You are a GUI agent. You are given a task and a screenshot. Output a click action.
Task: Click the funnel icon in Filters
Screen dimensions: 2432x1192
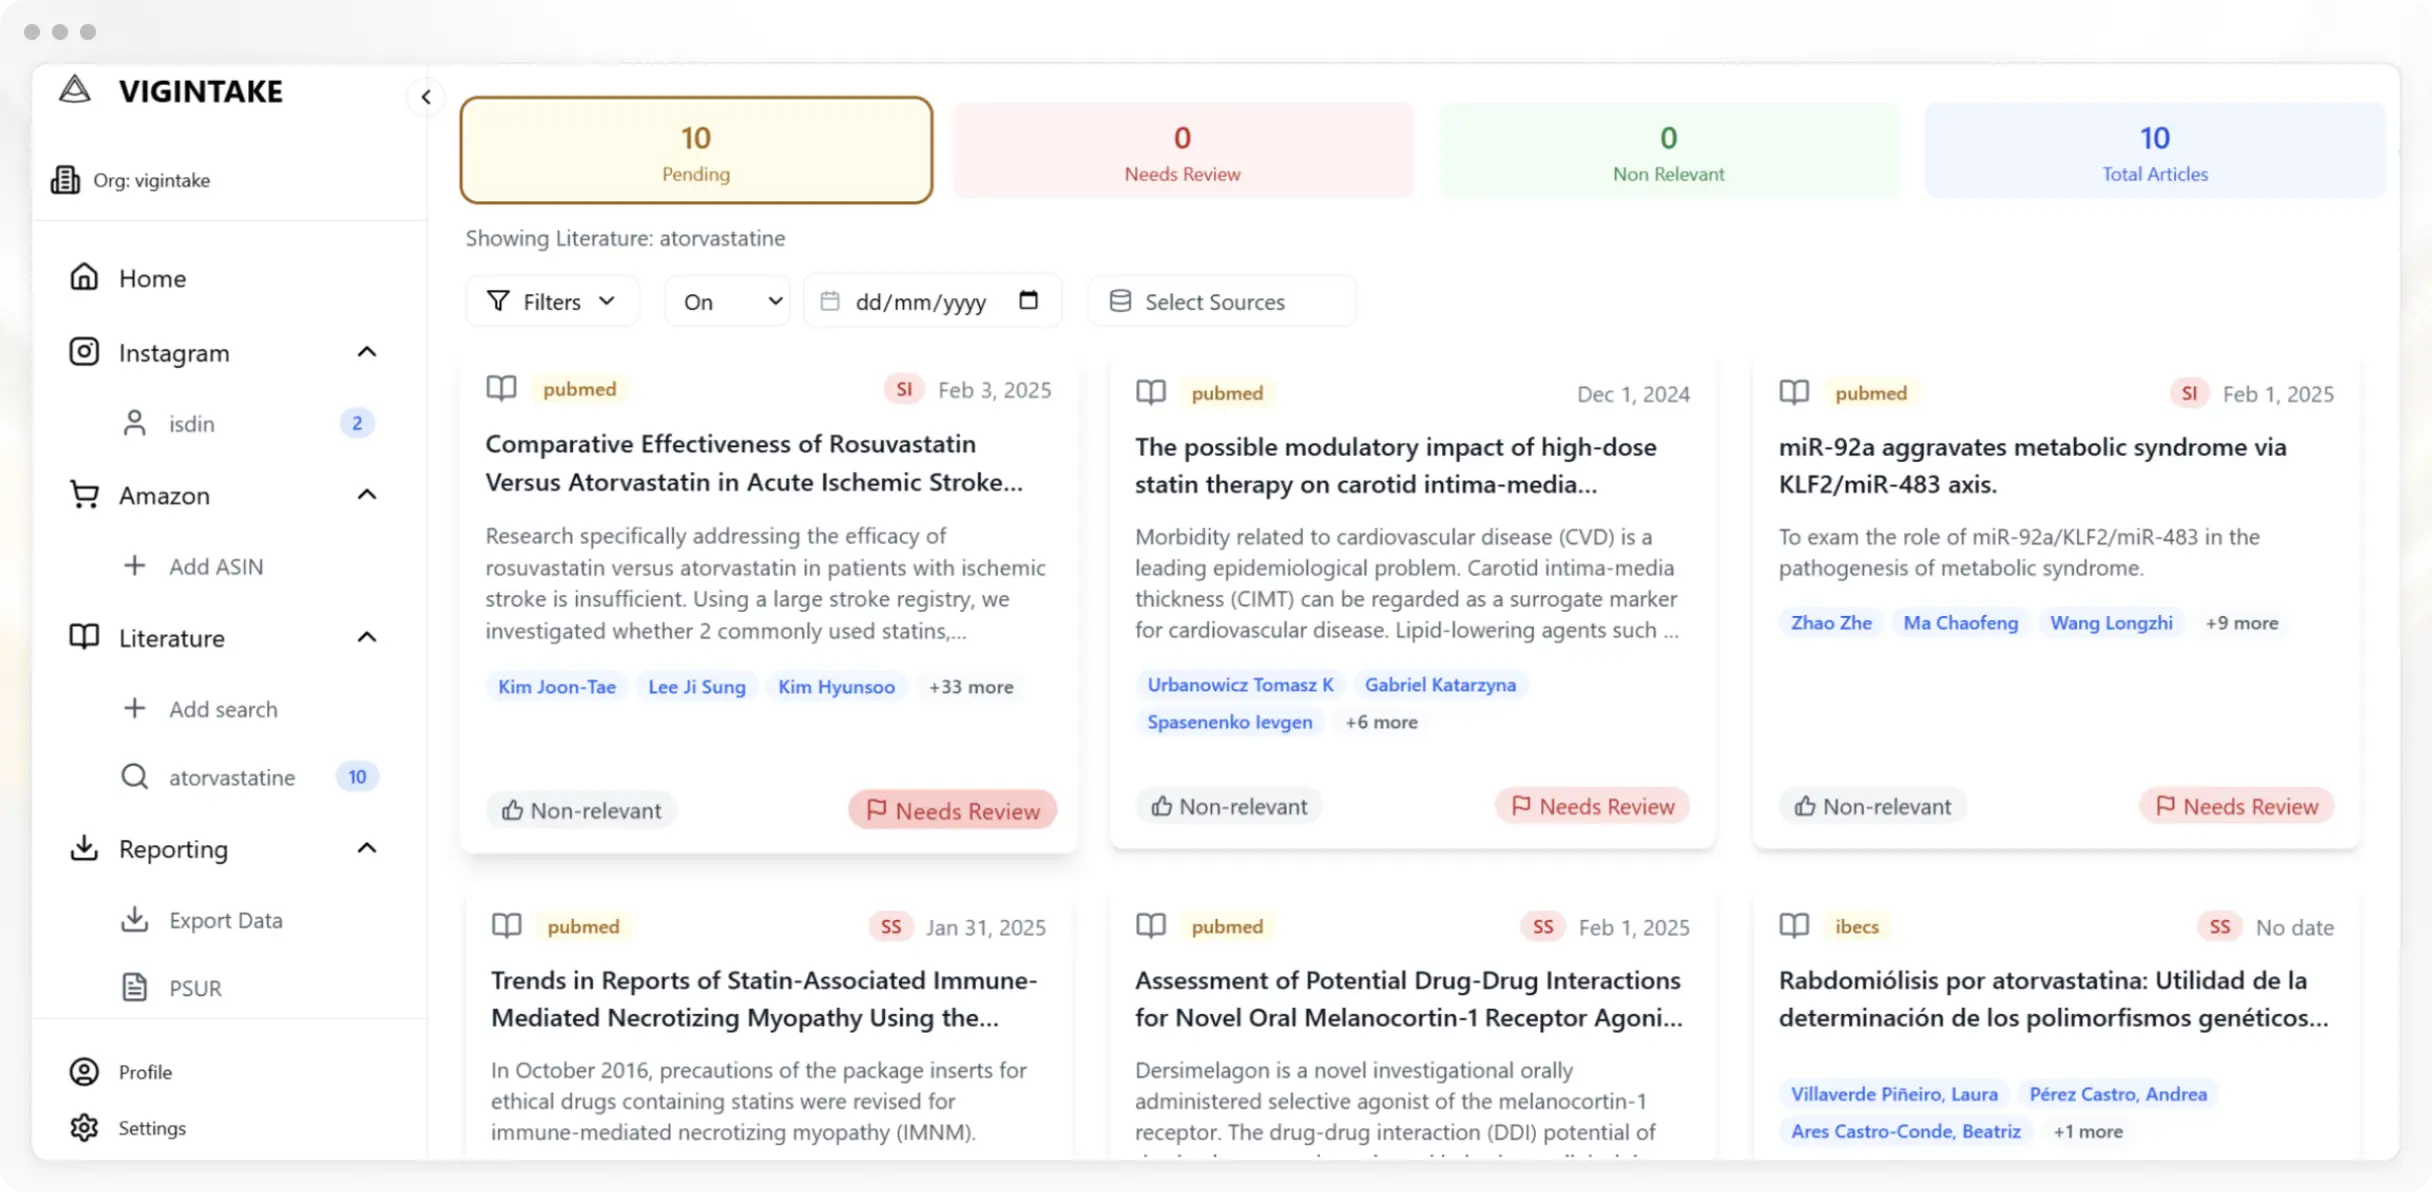pos(498,301)
